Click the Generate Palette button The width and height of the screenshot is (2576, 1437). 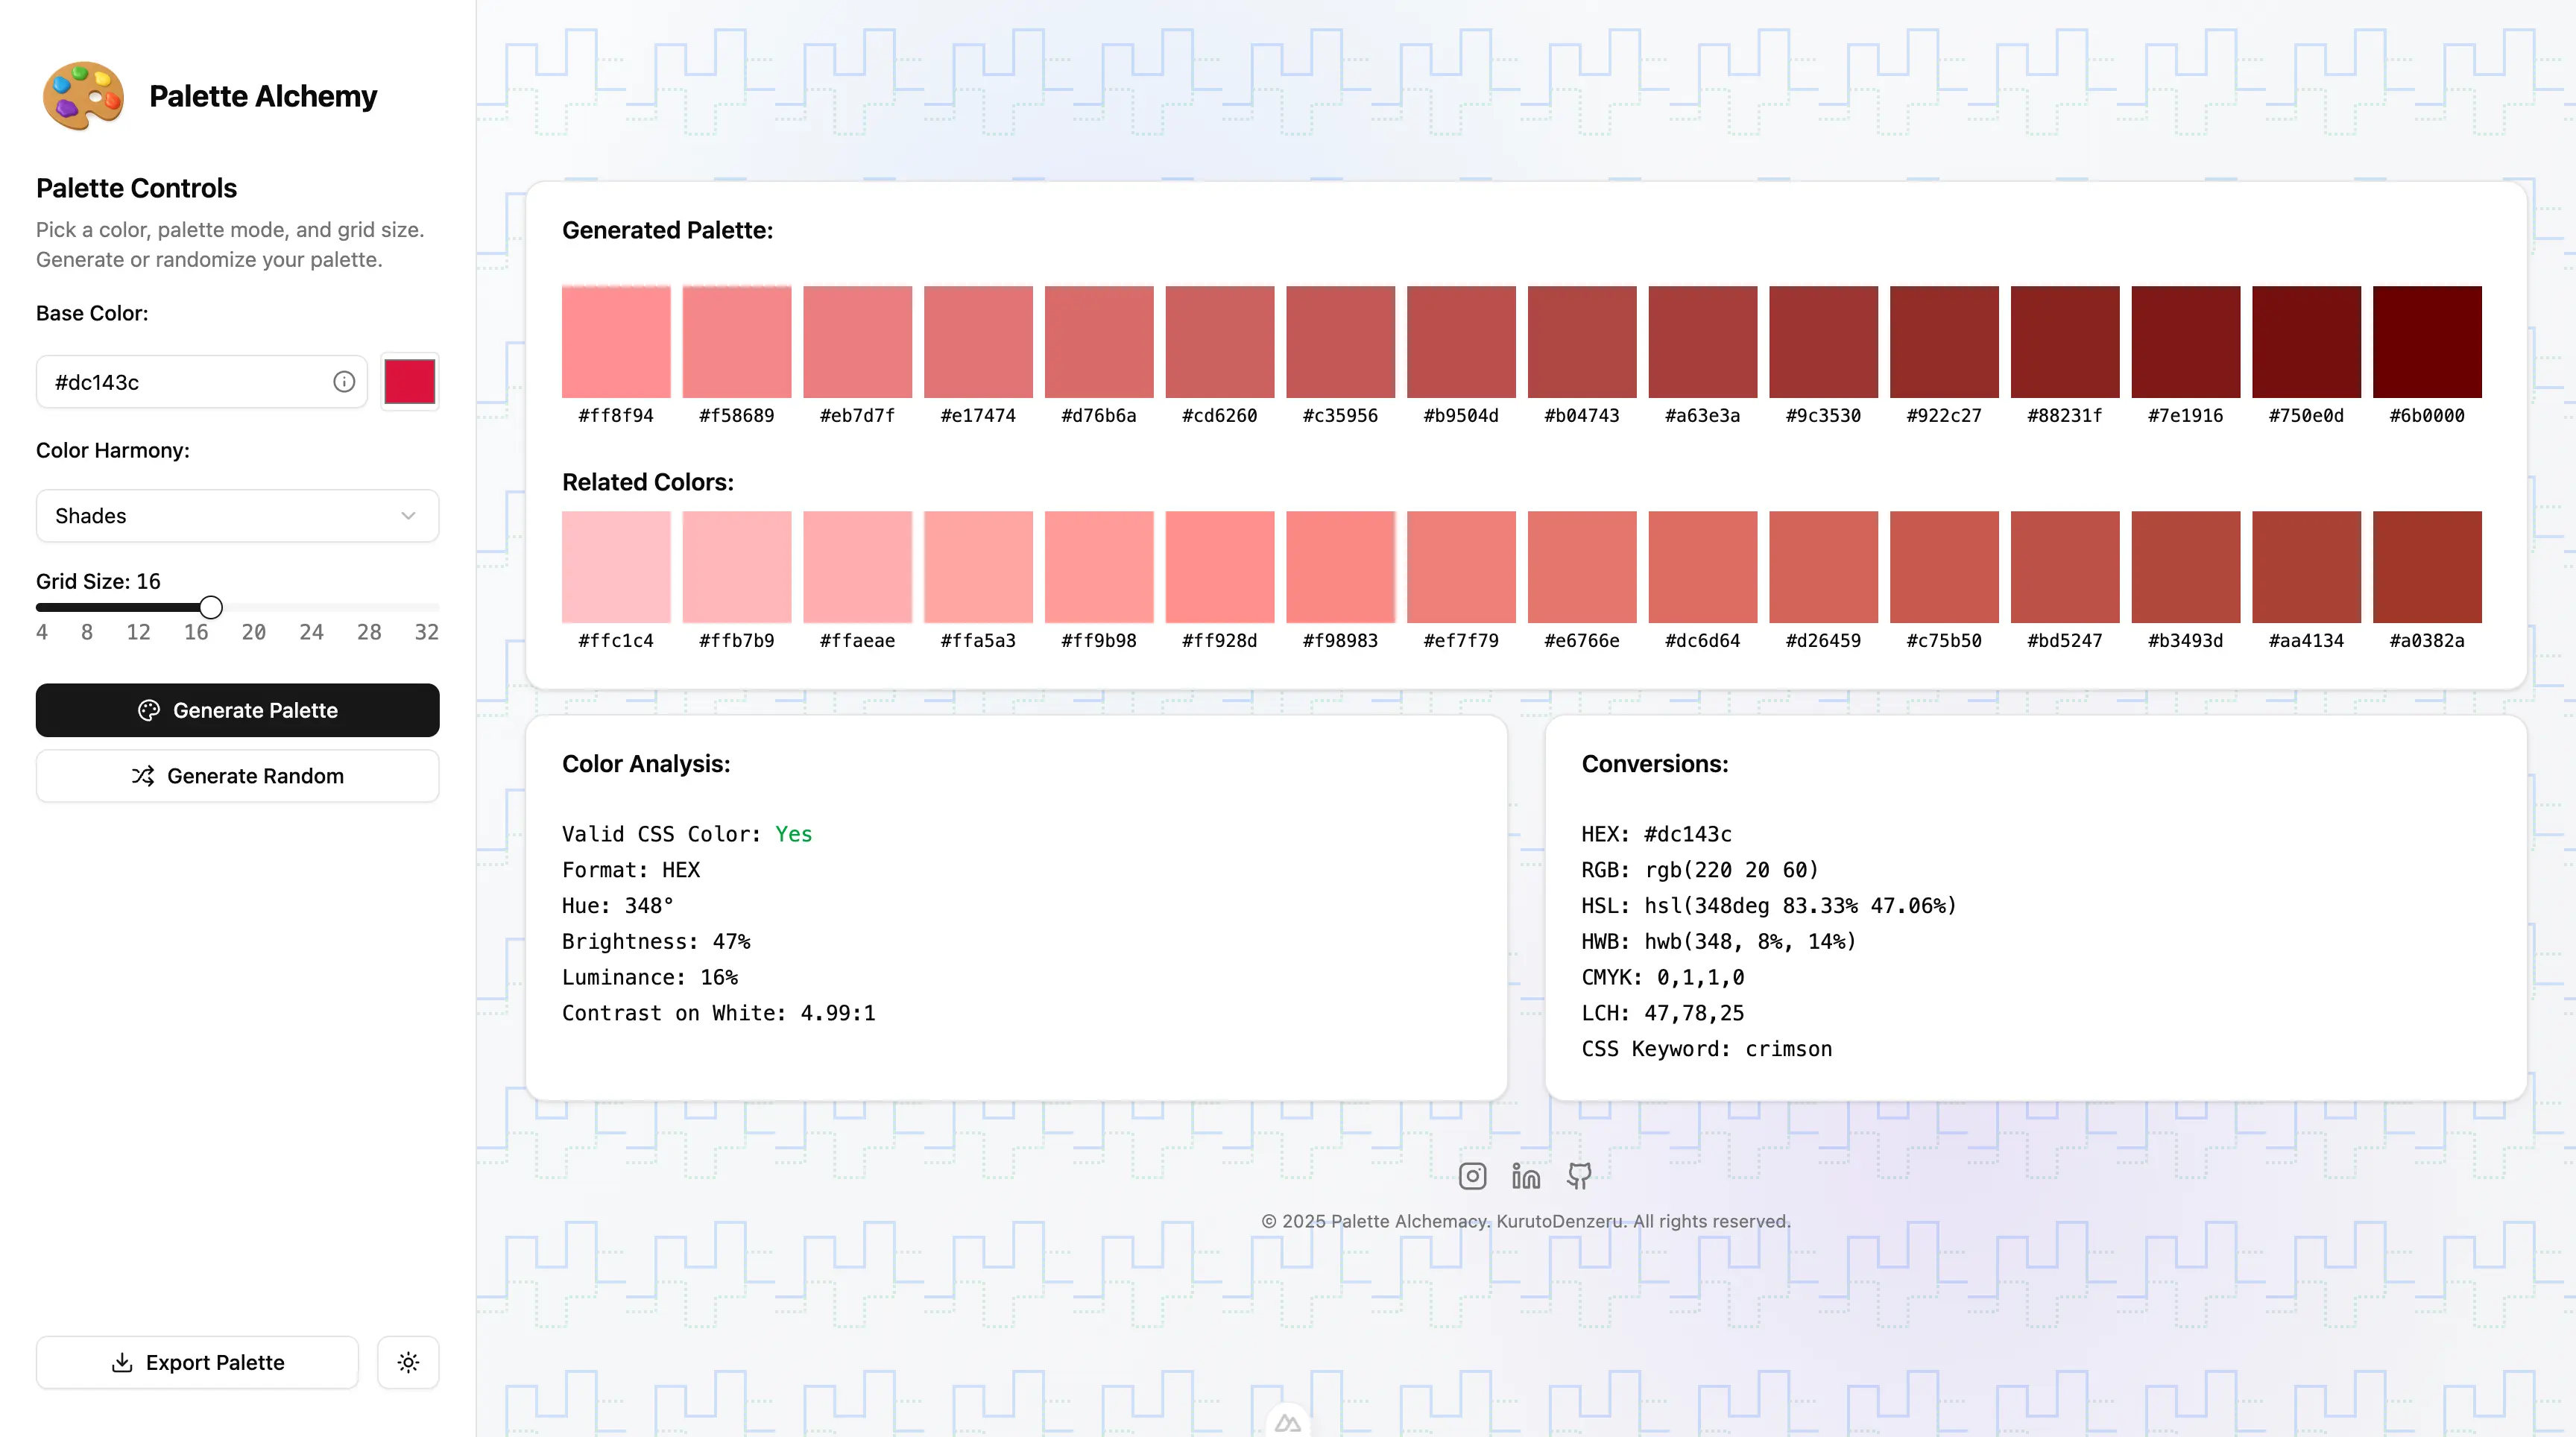click(x=237, y=710)
